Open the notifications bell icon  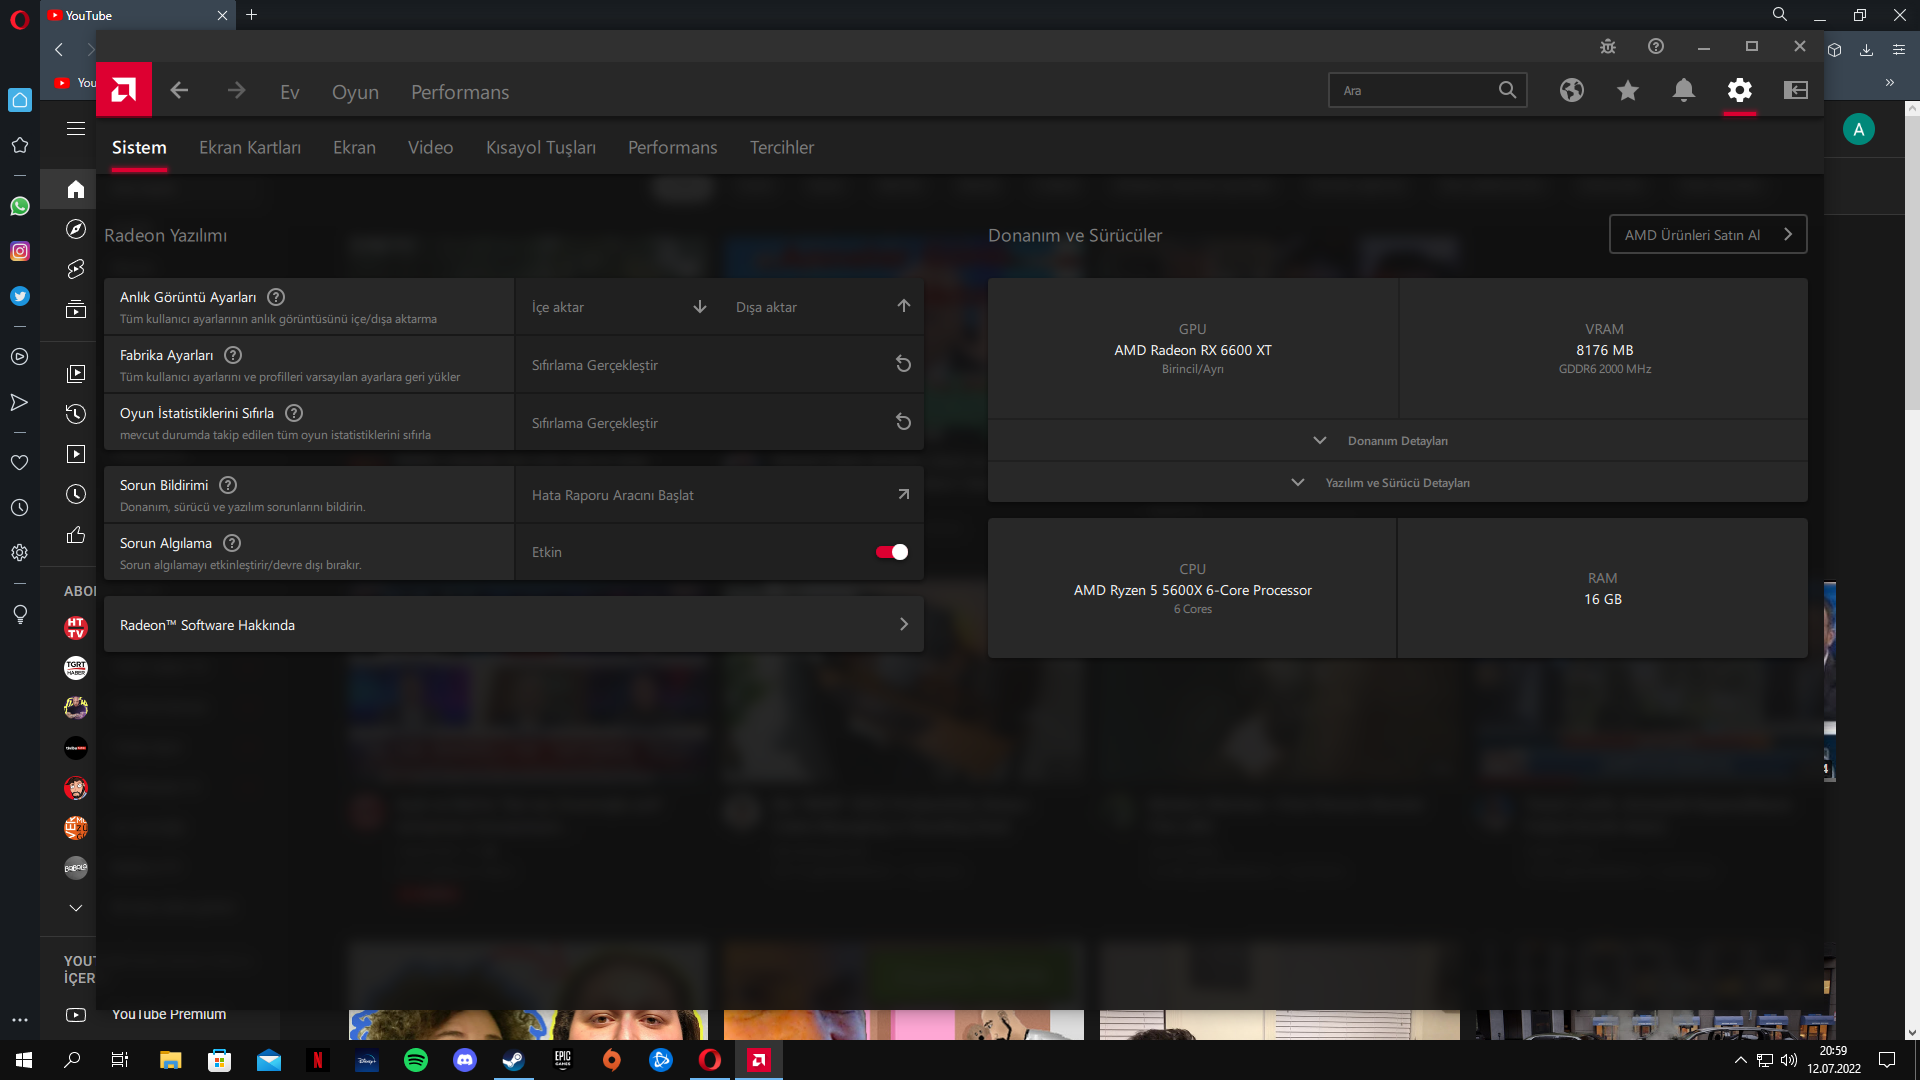1684,91
